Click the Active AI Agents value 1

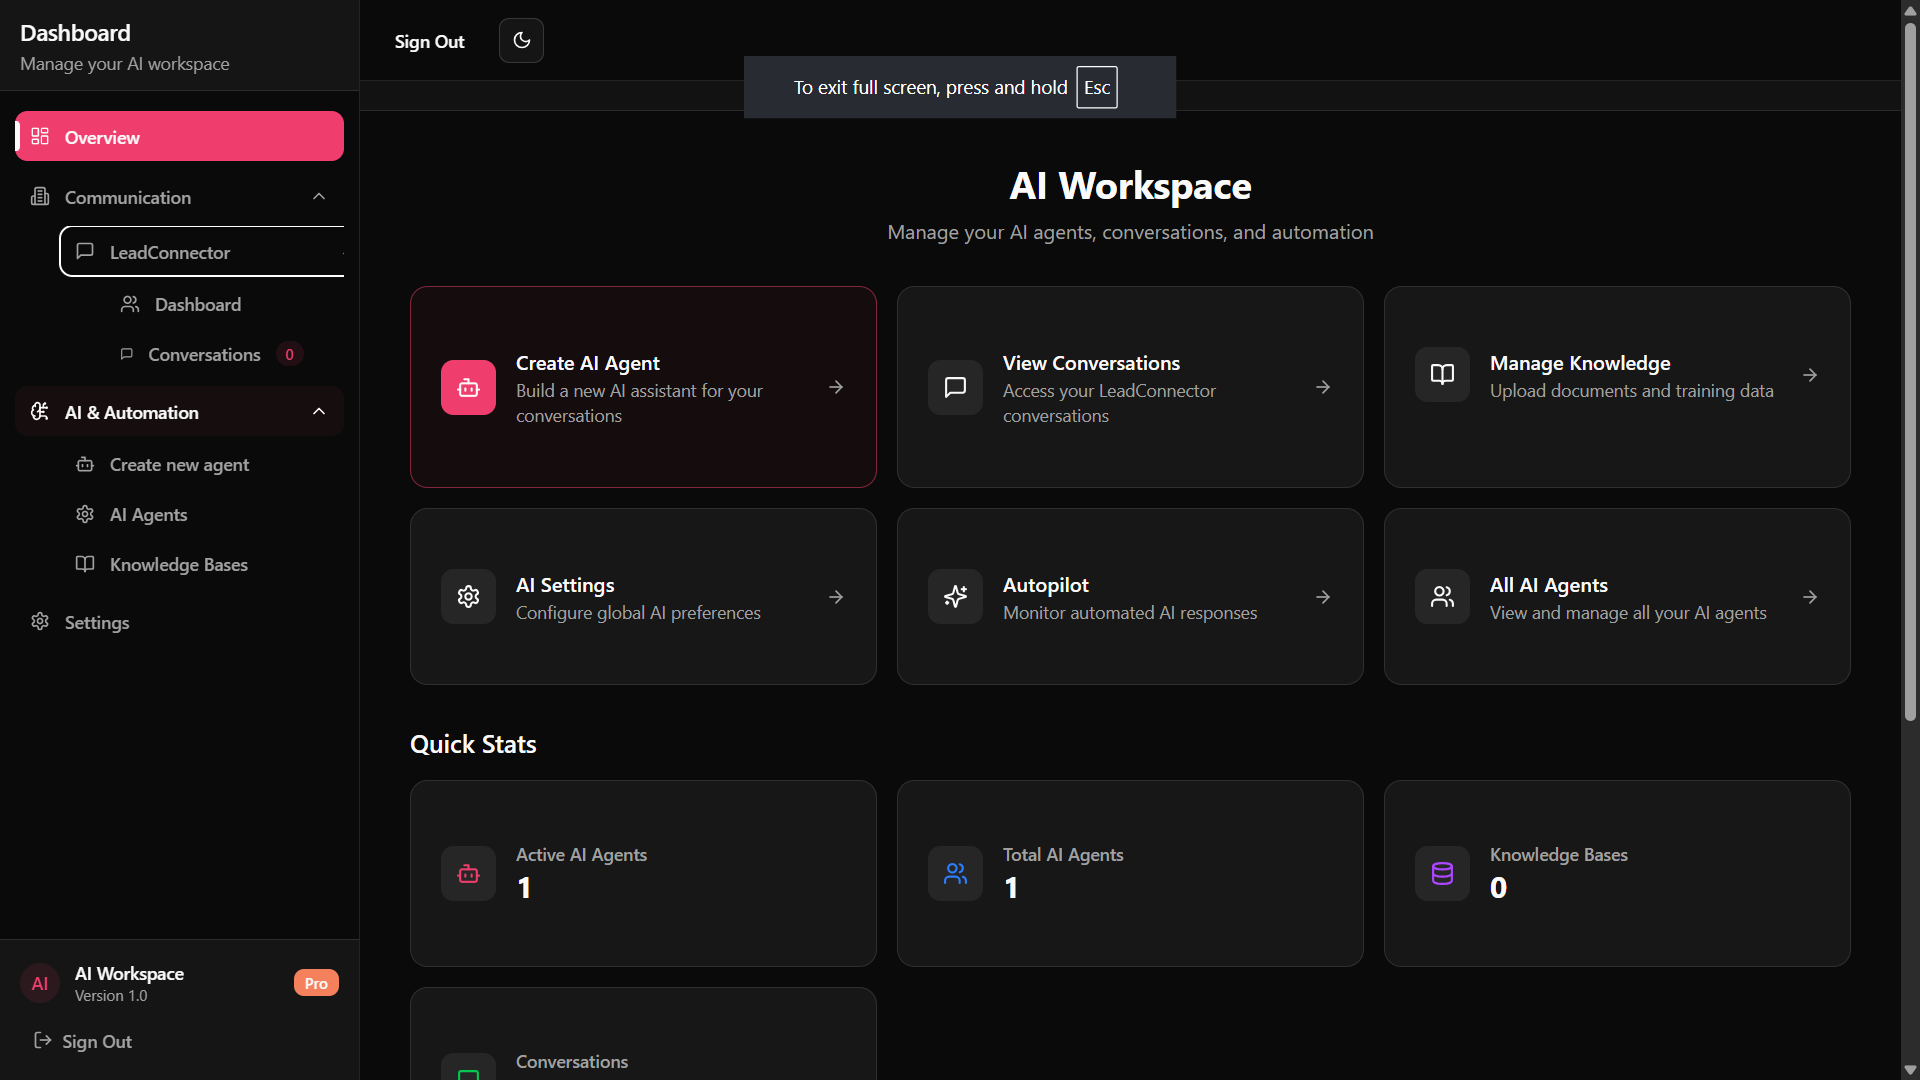pyautogui.click(x=524, y=888)
